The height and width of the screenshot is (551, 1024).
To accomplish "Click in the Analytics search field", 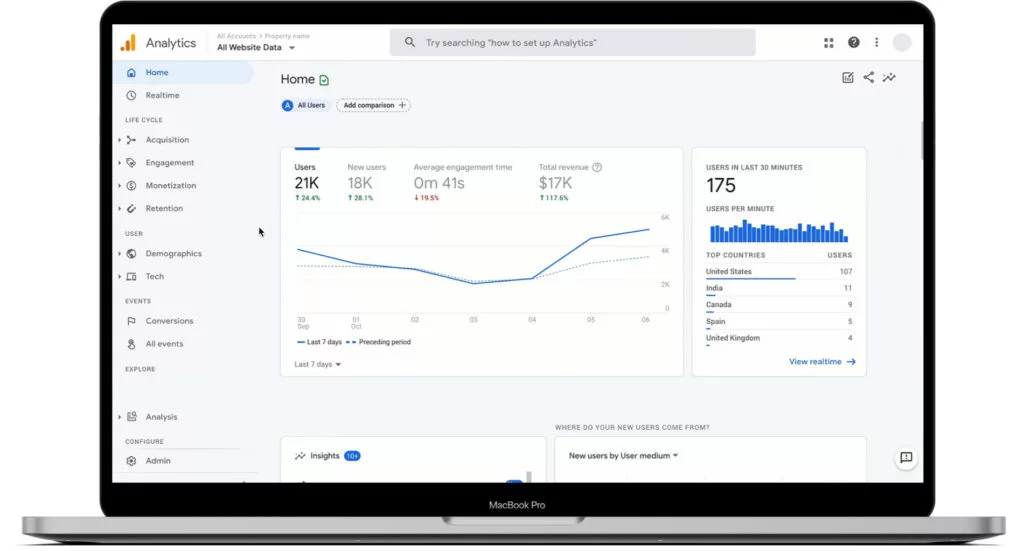I will coord(573,42).
